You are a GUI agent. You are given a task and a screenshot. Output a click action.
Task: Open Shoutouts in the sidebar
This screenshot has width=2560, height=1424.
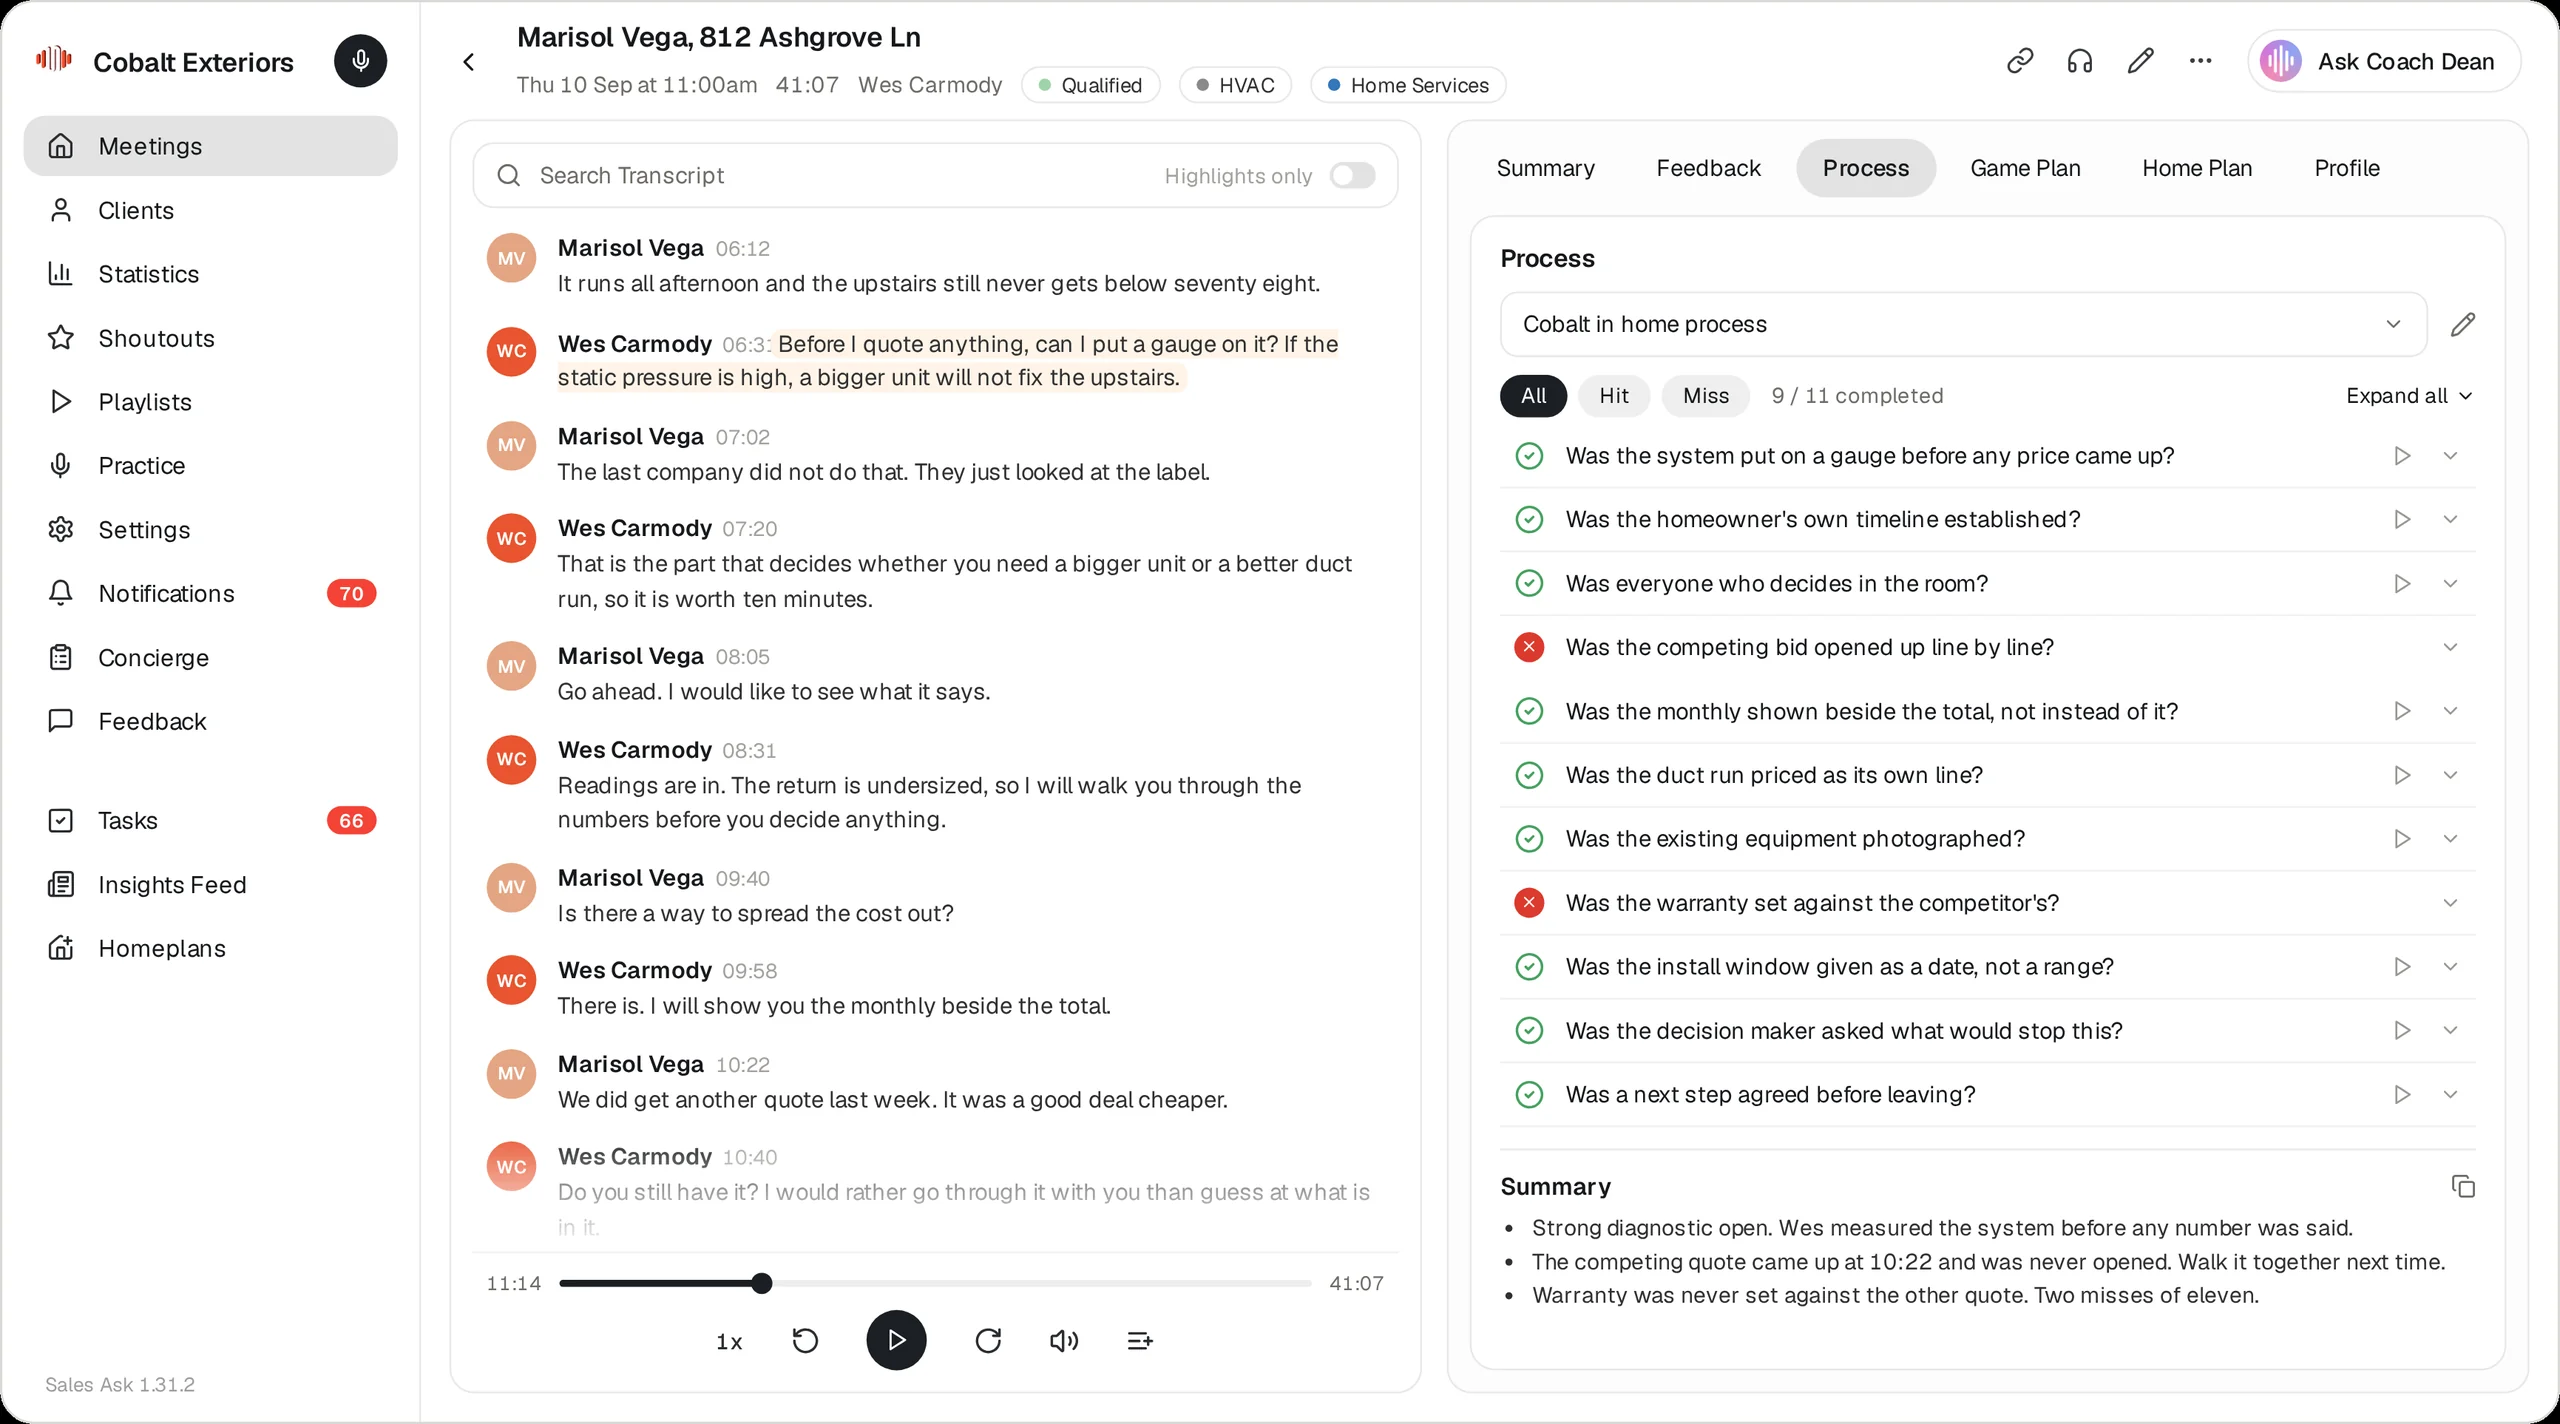(210, 338)
